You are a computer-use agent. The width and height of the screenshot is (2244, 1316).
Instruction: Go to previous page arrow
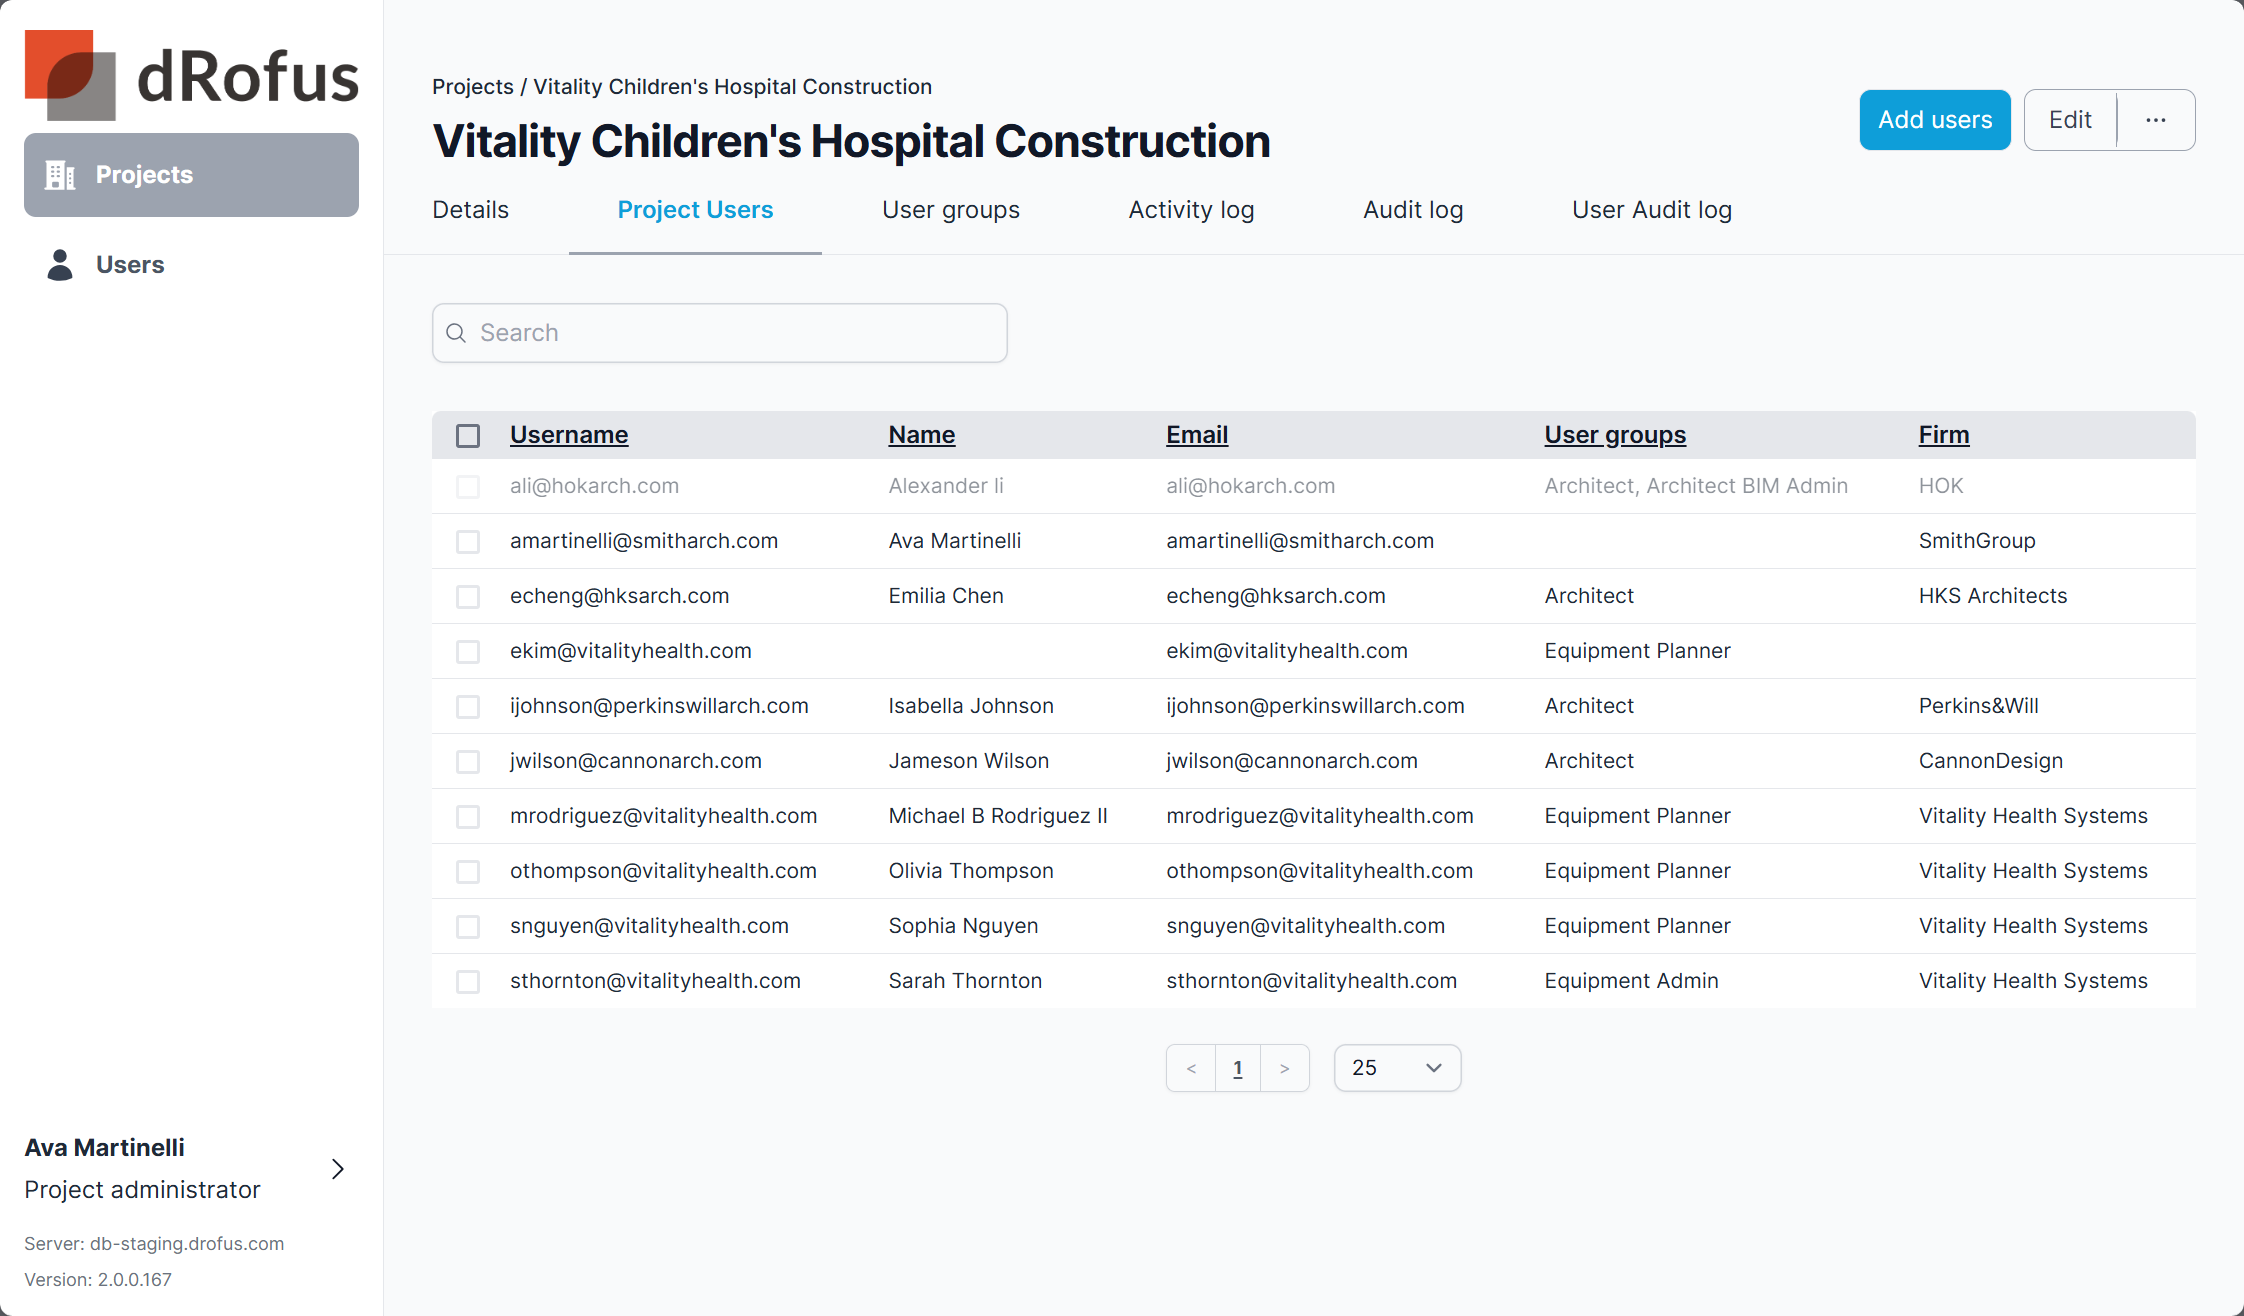click(x=1191, y=1068)
